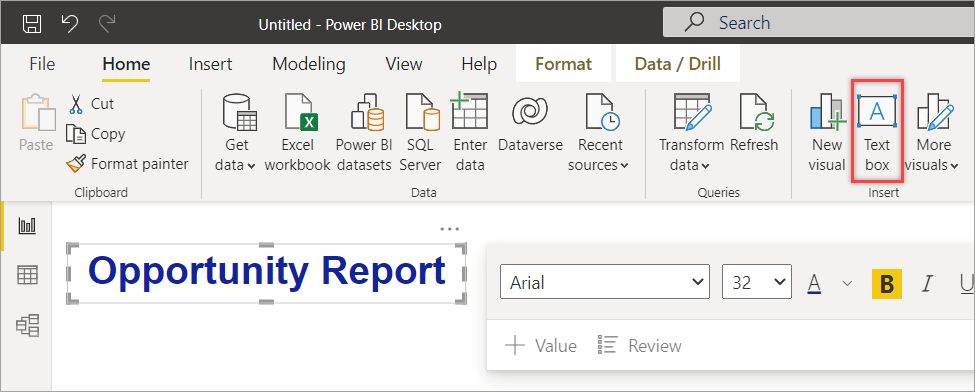The height and width of the screenshot is (392, 975).
Task: Open the Data / Drill tab
Action: [x=677, y=64]
